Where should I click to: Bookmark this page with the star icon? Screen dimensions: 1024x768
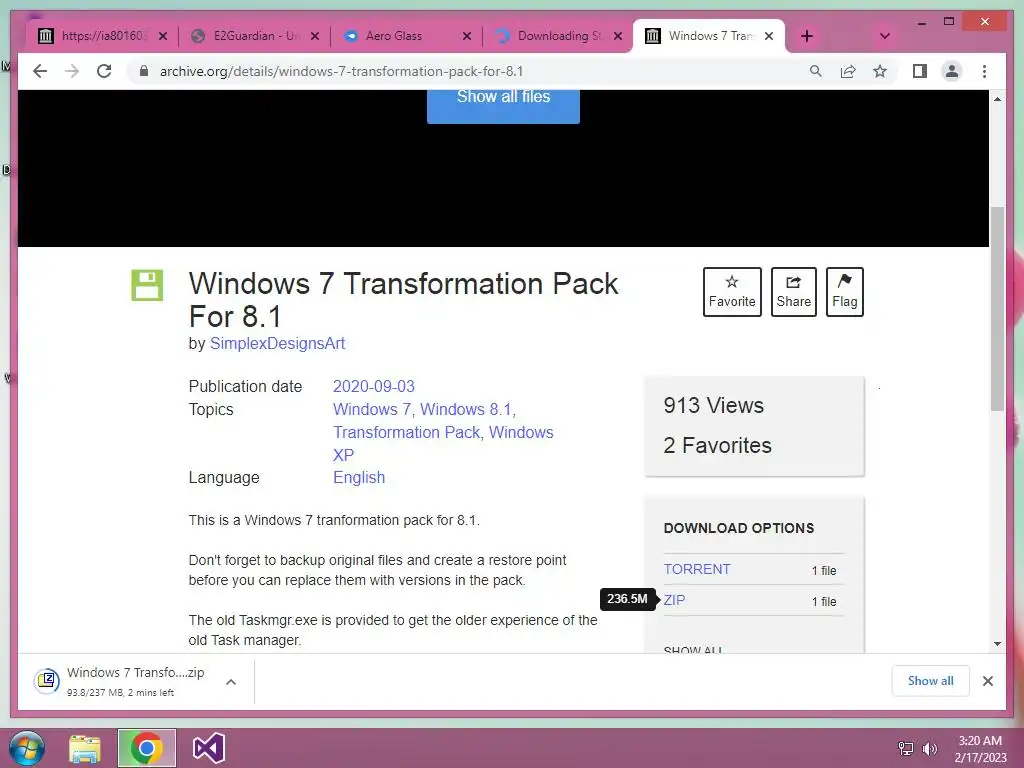[x=880, y=71]
